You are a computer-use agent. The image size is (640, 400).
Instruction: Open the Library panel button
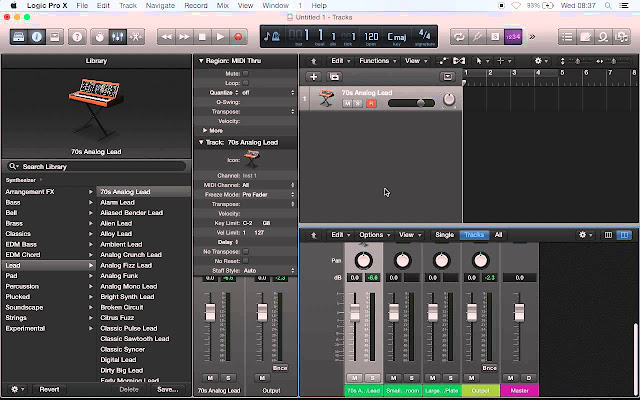pyautogui.click(x=19, y=37)
